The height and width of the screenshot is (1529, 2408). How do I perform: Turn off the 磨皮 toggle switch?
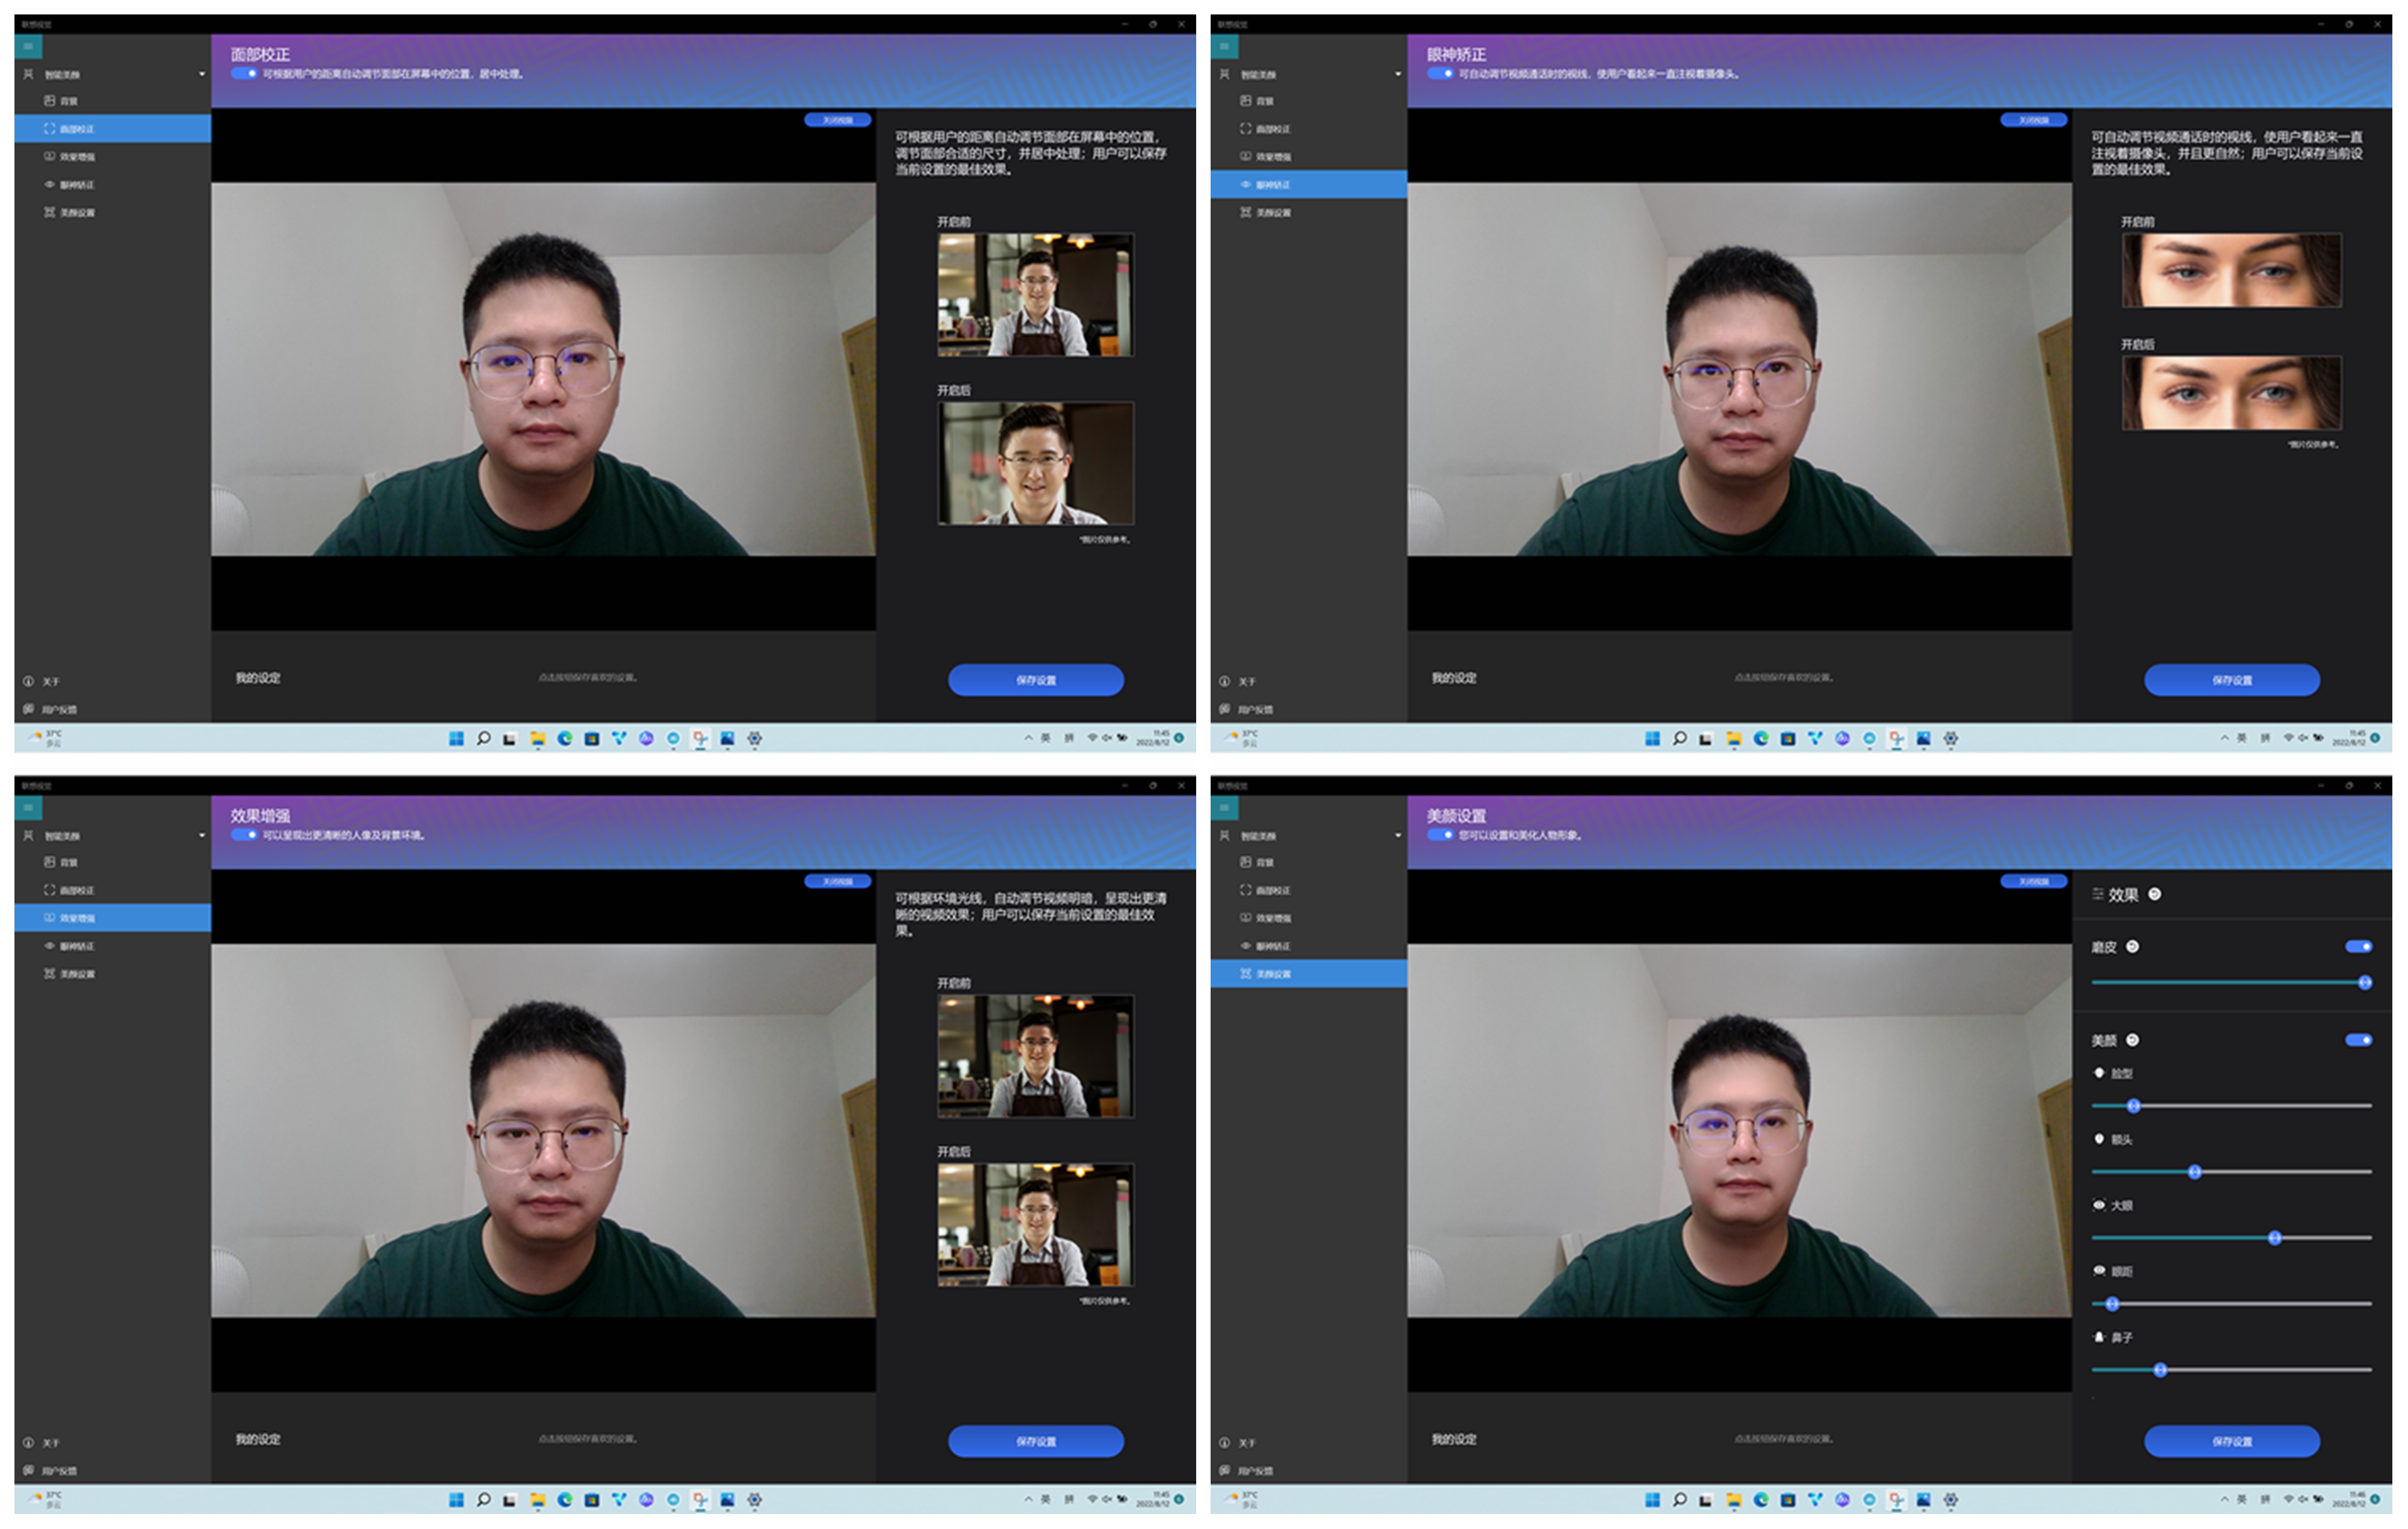(x=2358, y=946)
